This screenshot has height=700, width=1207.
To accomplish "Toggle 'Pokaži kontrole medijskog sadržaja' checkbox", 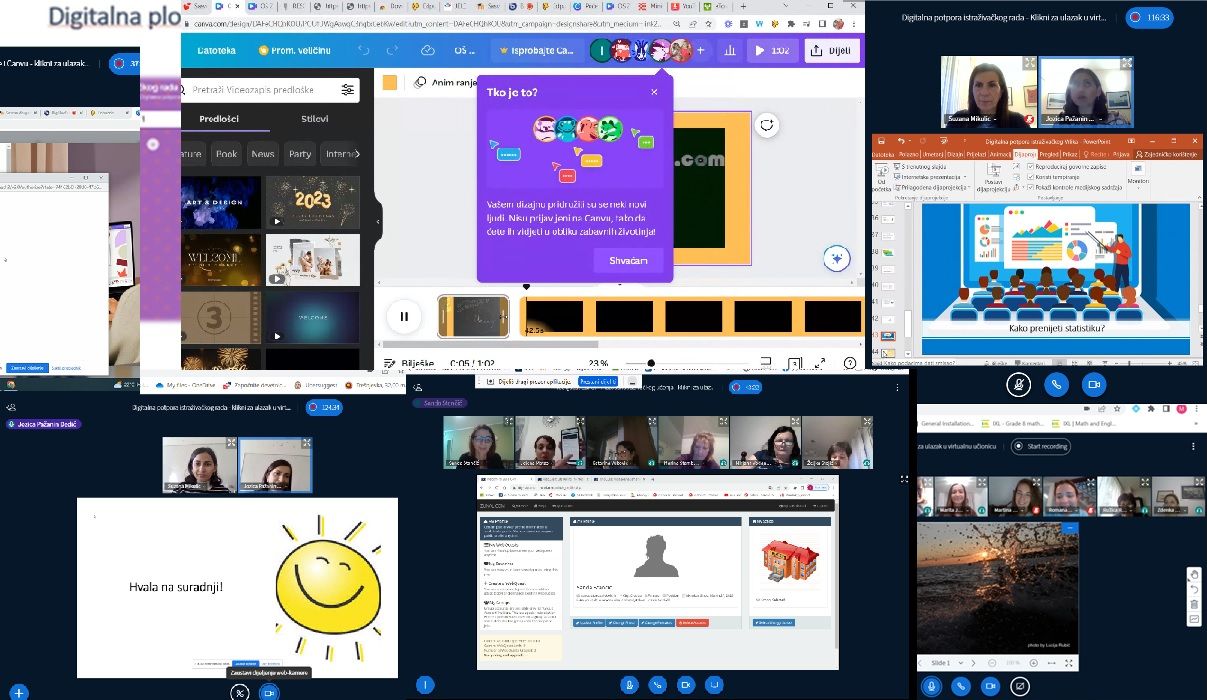I will (x=1031, y=186).
